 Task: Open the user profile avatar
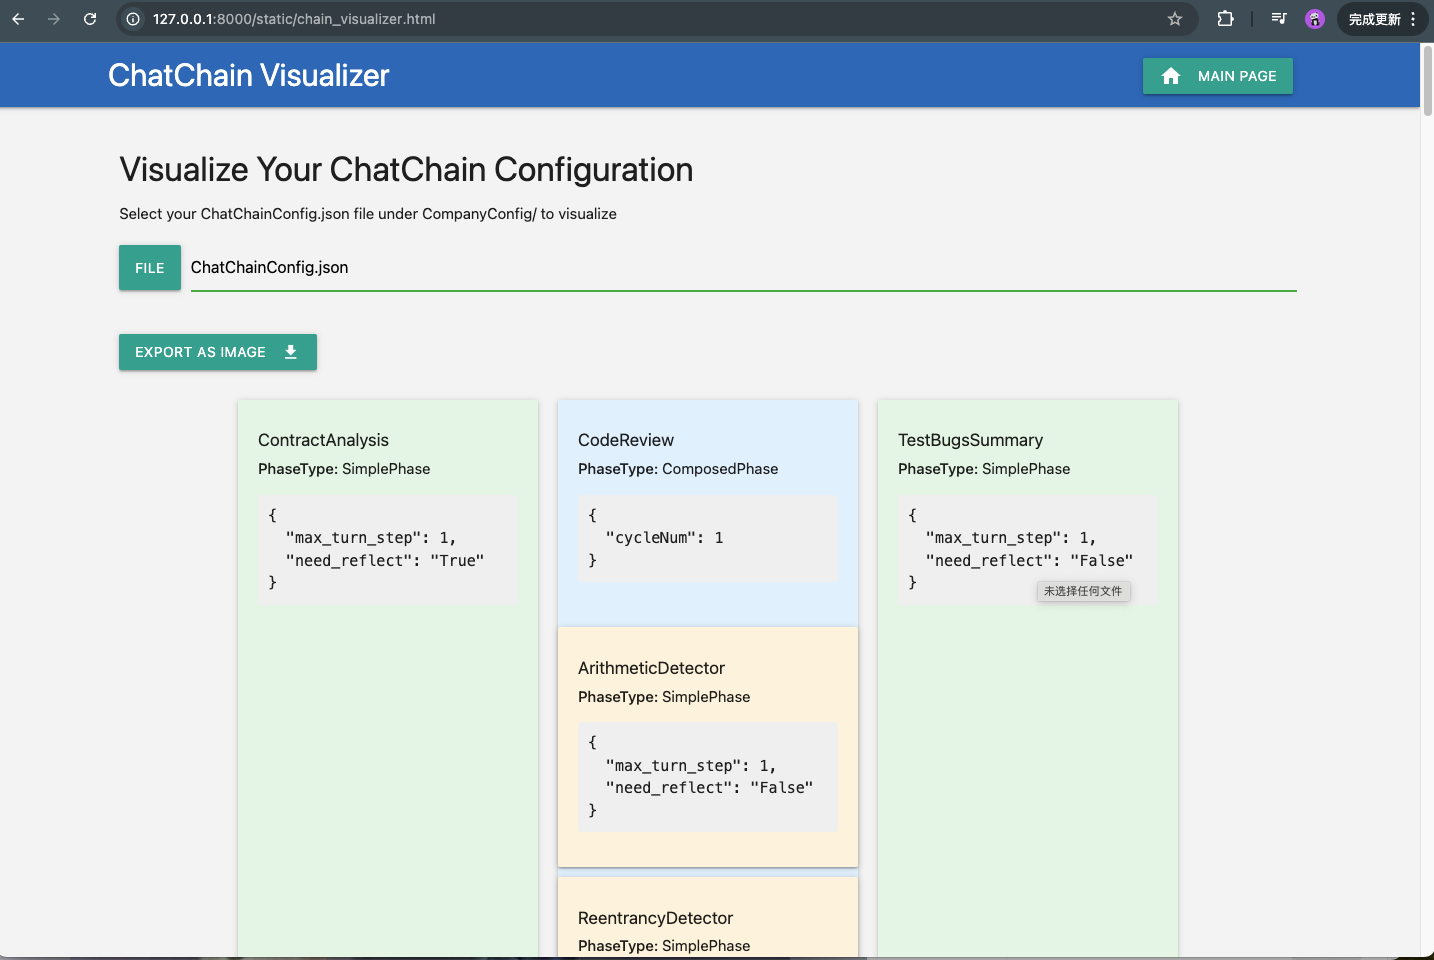1315,19
